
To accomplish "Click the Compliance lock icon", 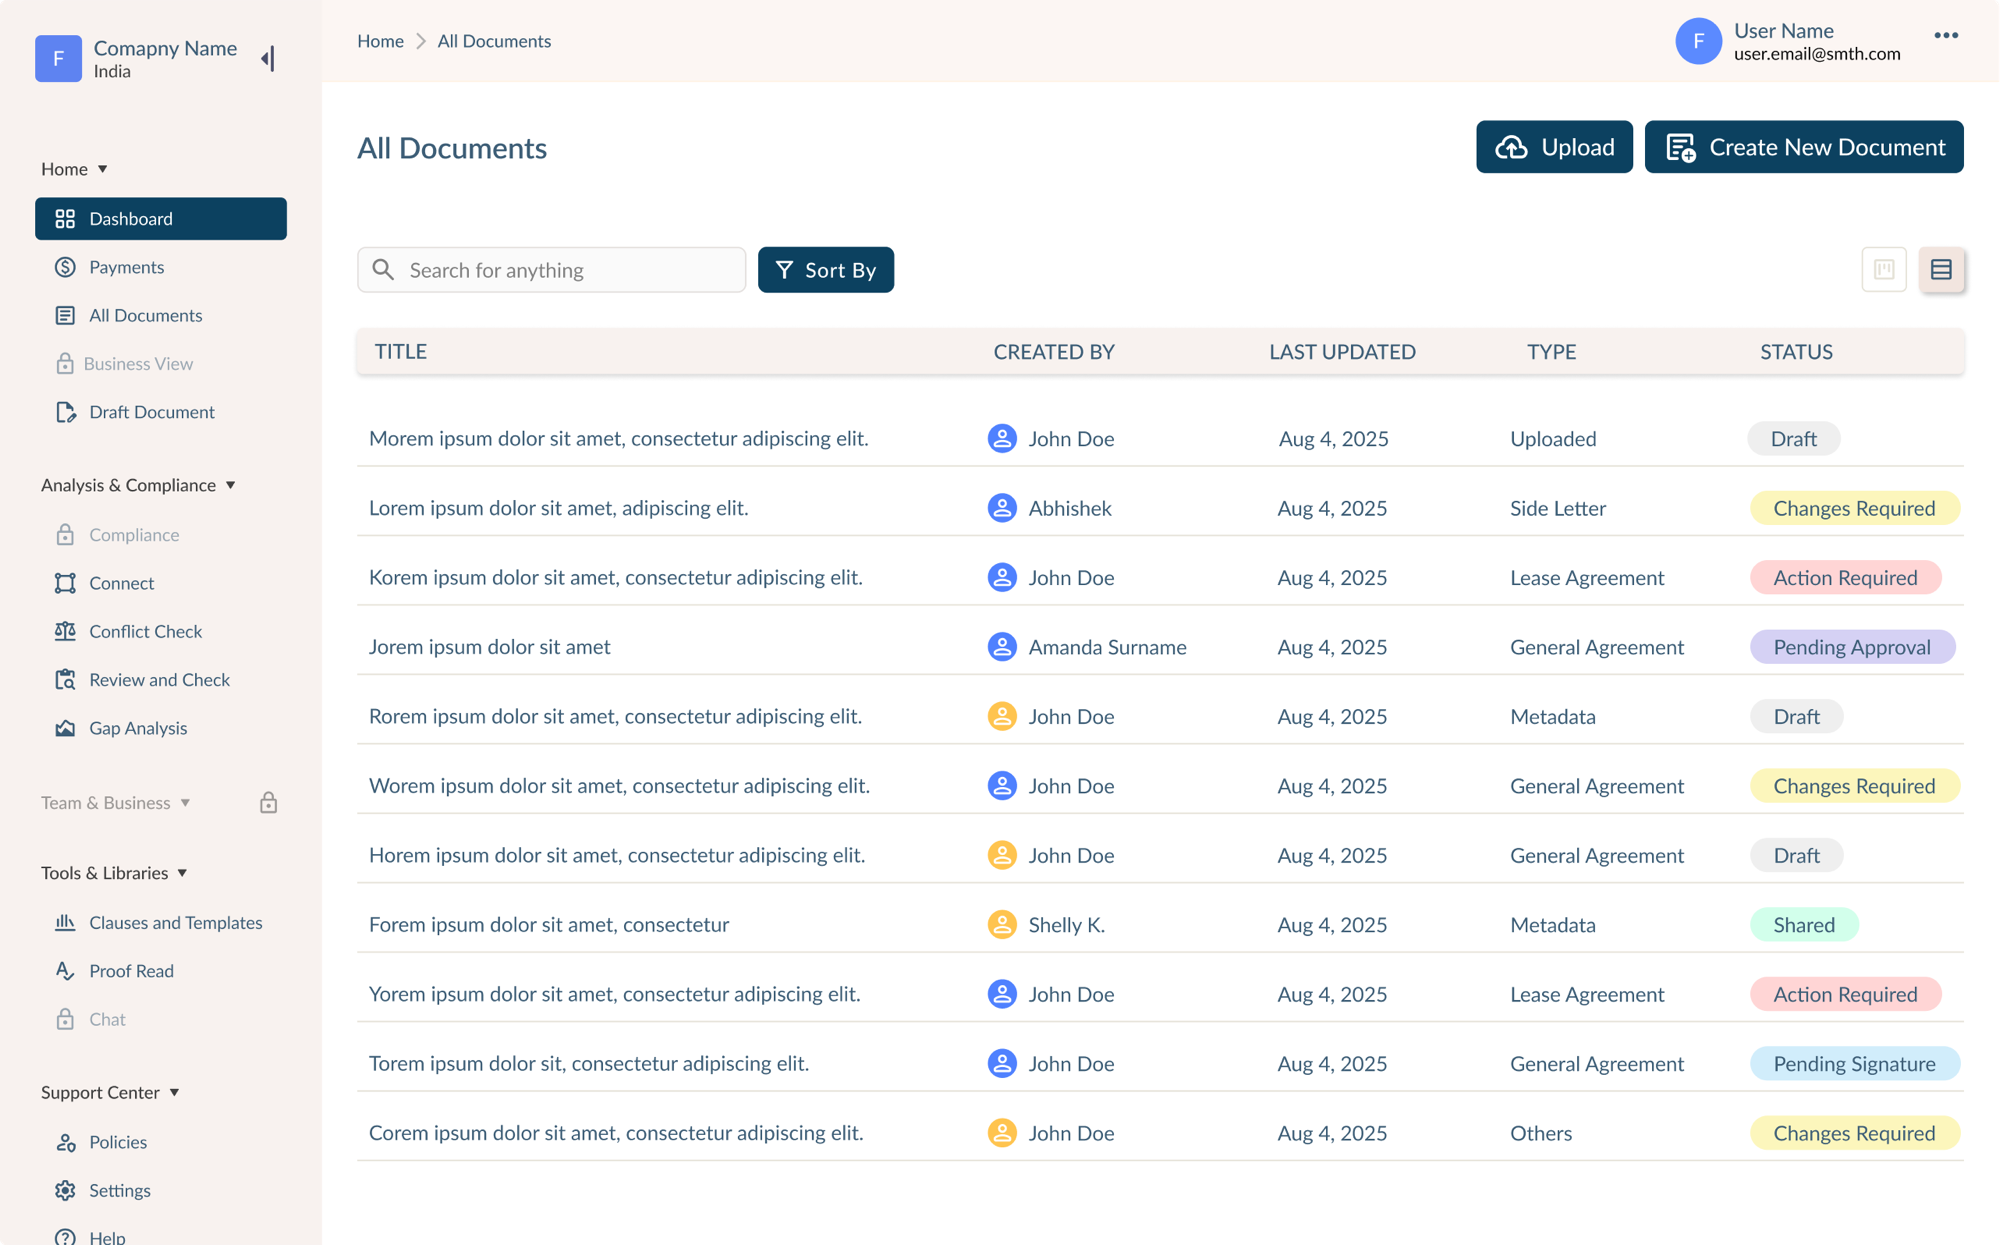I will (x=65, y=535).
